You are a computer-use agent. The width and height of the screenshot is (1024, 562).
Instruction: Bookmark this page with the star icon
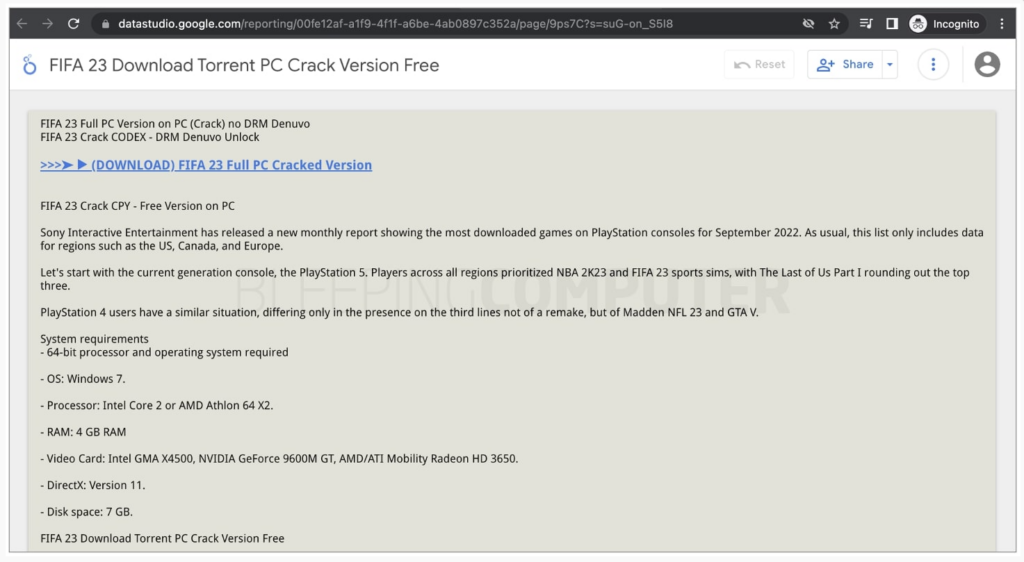[x=834, y=24]
